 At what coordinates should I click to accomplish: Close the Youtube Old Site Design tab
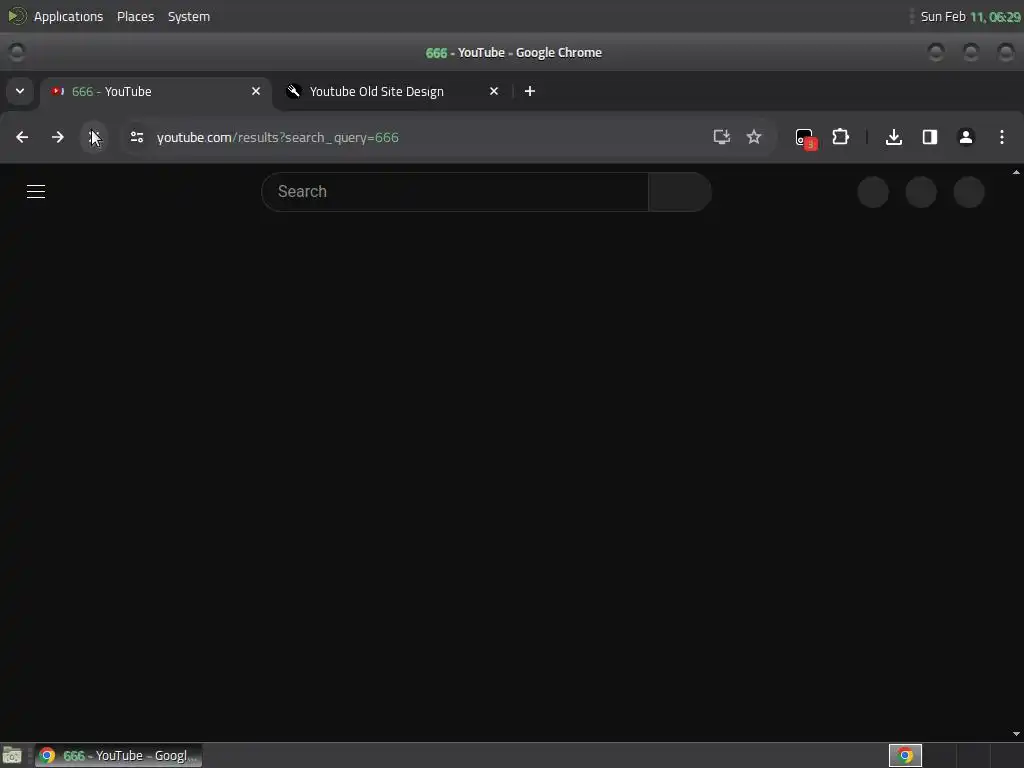coord(494,91)
